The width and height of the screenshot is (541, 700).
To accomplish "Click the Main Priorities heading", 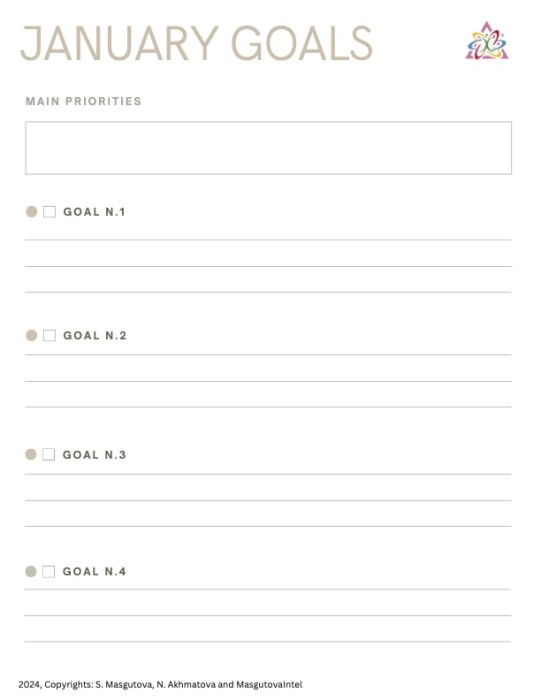I will pyautogui.click(x=83, y=101).
